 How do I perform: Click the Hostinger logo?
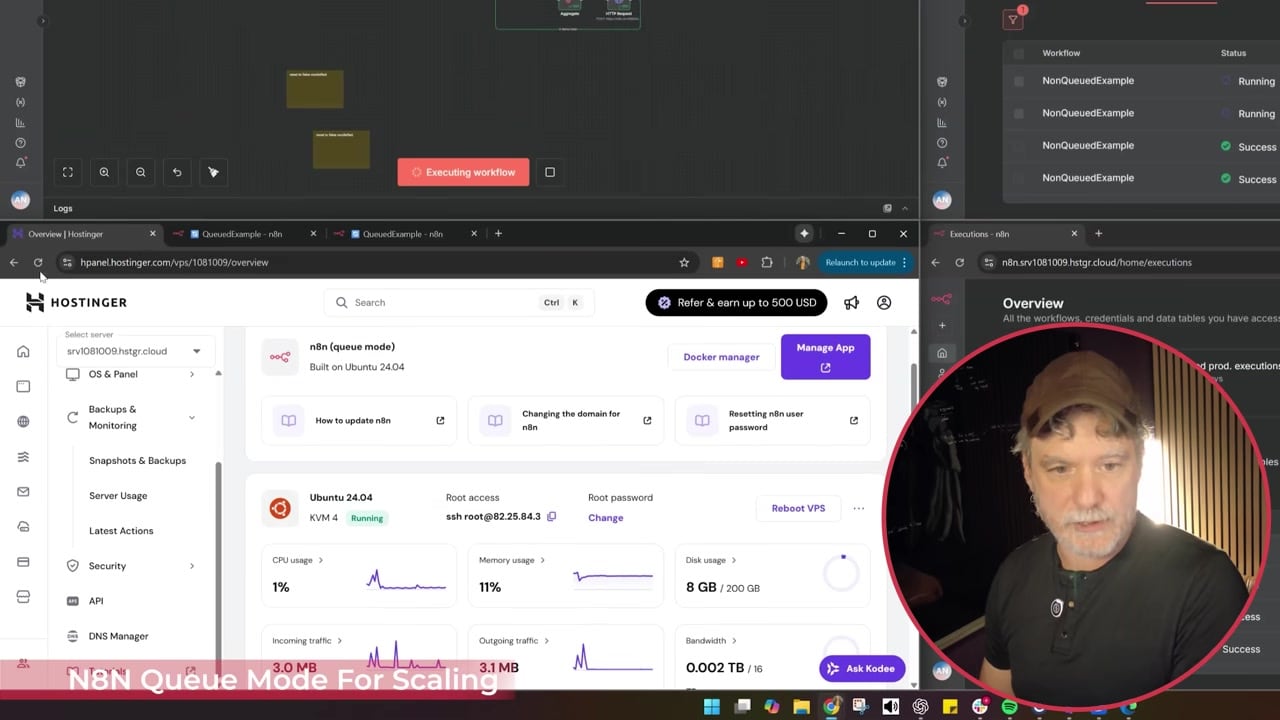pos(76,302)
